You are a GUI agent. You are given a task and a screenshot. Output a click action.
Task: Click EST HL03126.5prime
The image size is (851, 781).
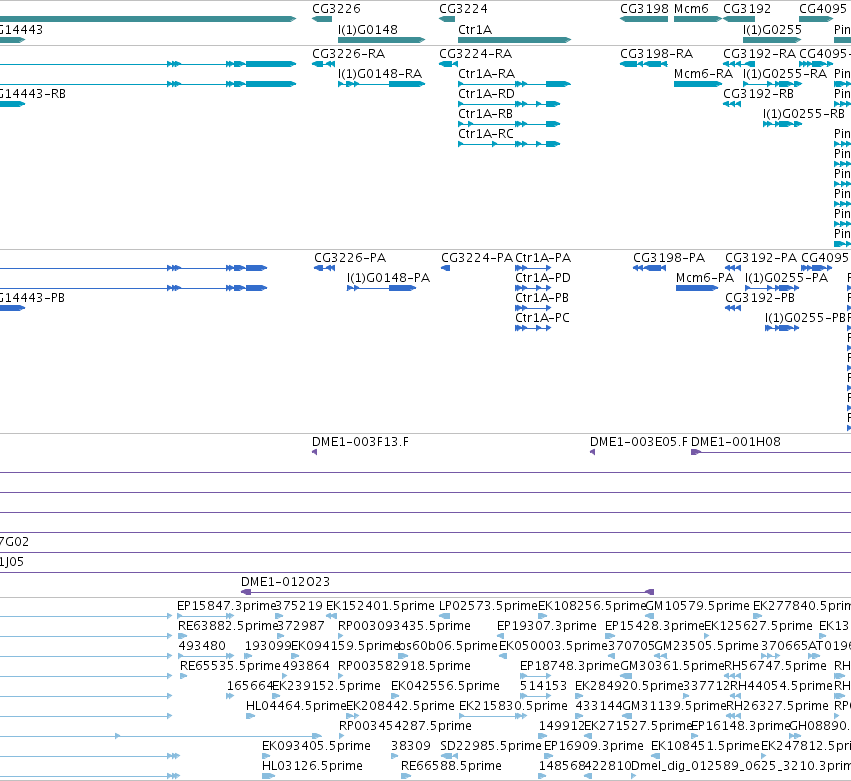[312, 766]
